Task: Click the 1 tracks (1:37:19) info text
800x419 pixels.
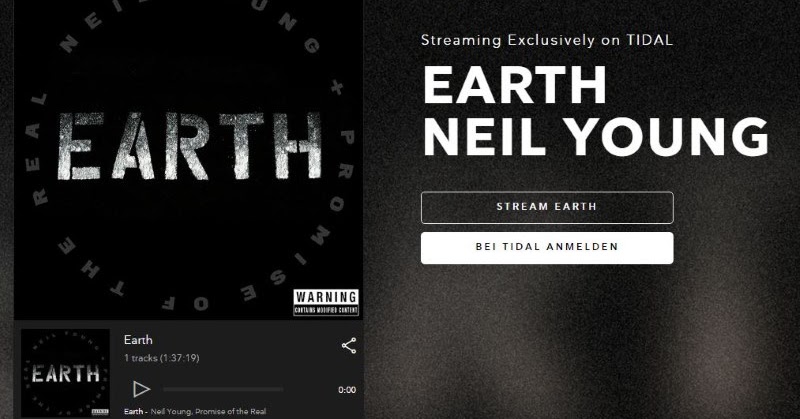Action: 162,358
